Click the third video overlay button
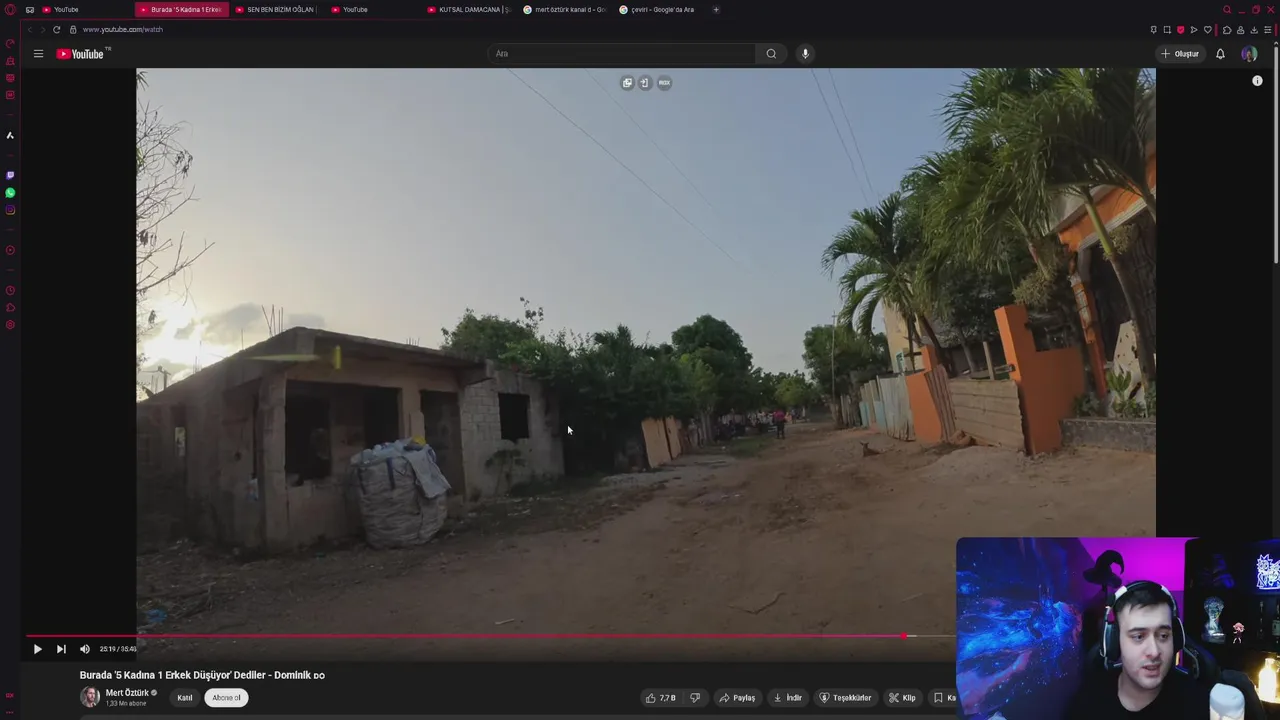 pos(664,83)
